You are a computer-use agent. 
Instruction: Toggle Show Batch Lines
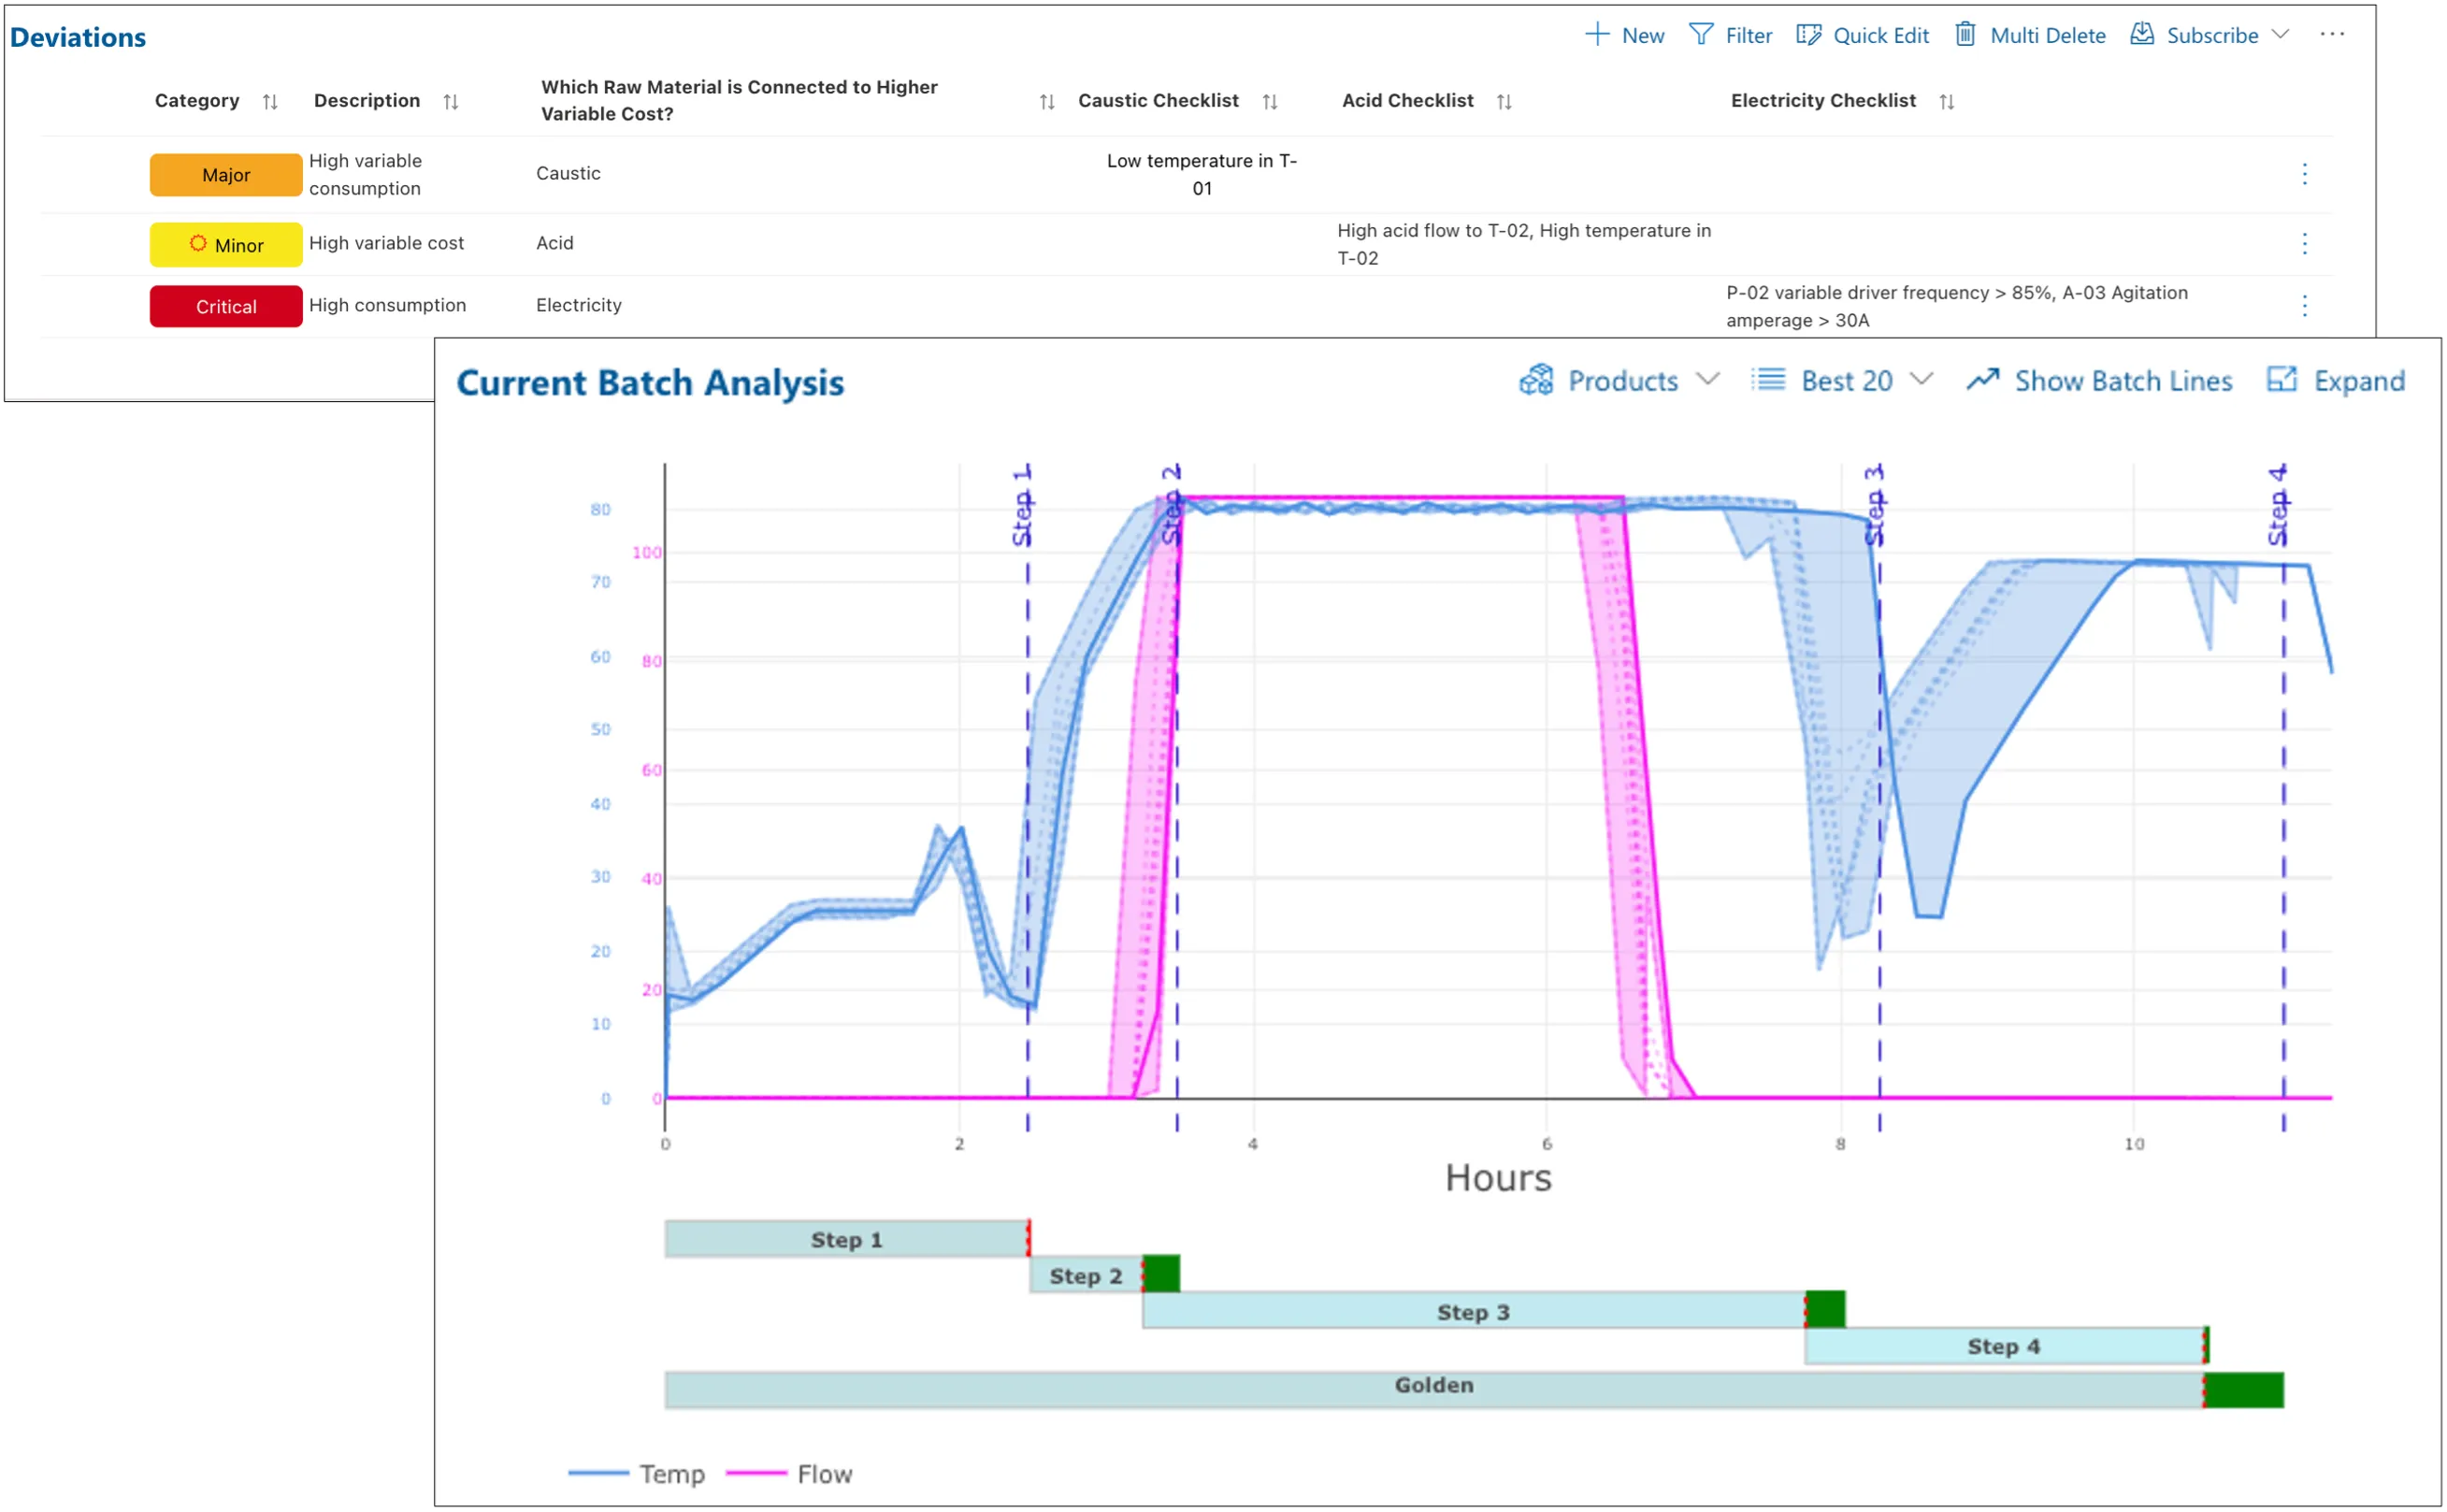(2098, 381)
